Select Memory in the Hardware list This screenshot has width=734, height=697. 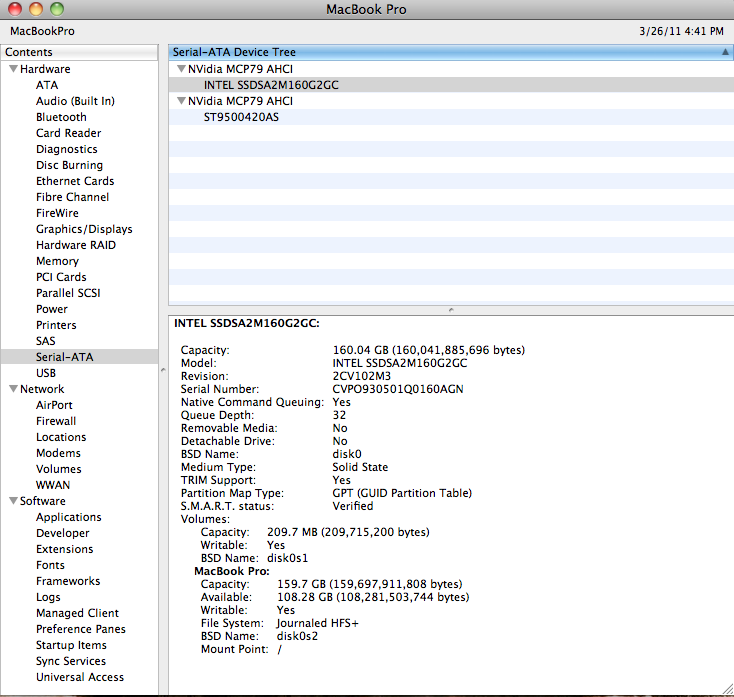pyautogui.click(x=58, y=261)
